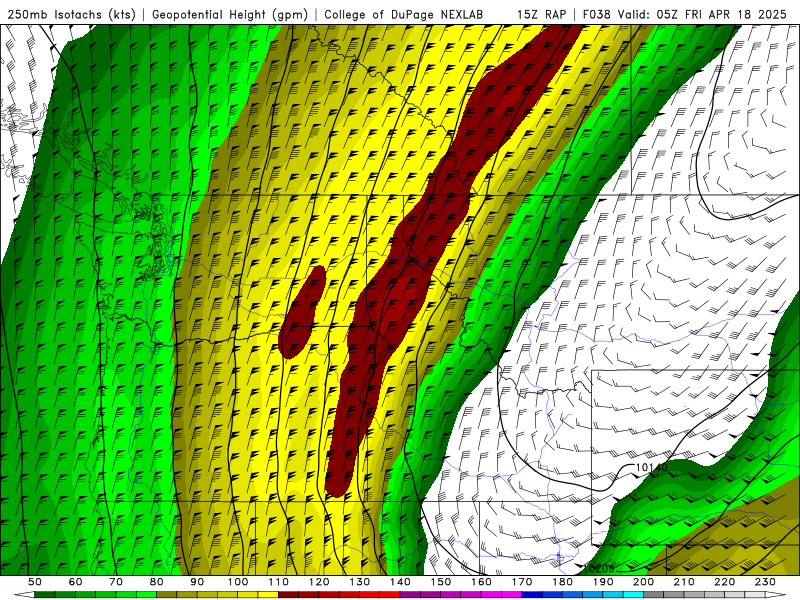
Task: Click the 180 knot scale label
Action: point(562,582)
